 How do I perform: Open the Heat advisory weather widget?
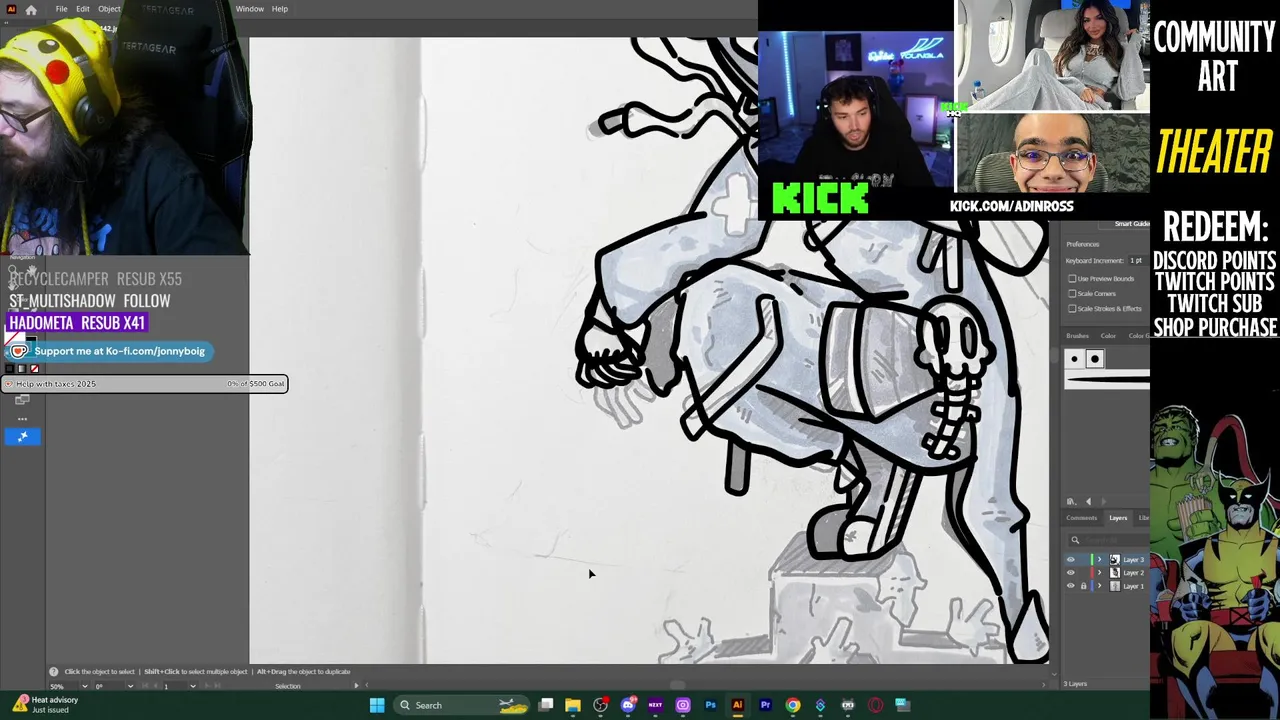click(x=45, y=704)
